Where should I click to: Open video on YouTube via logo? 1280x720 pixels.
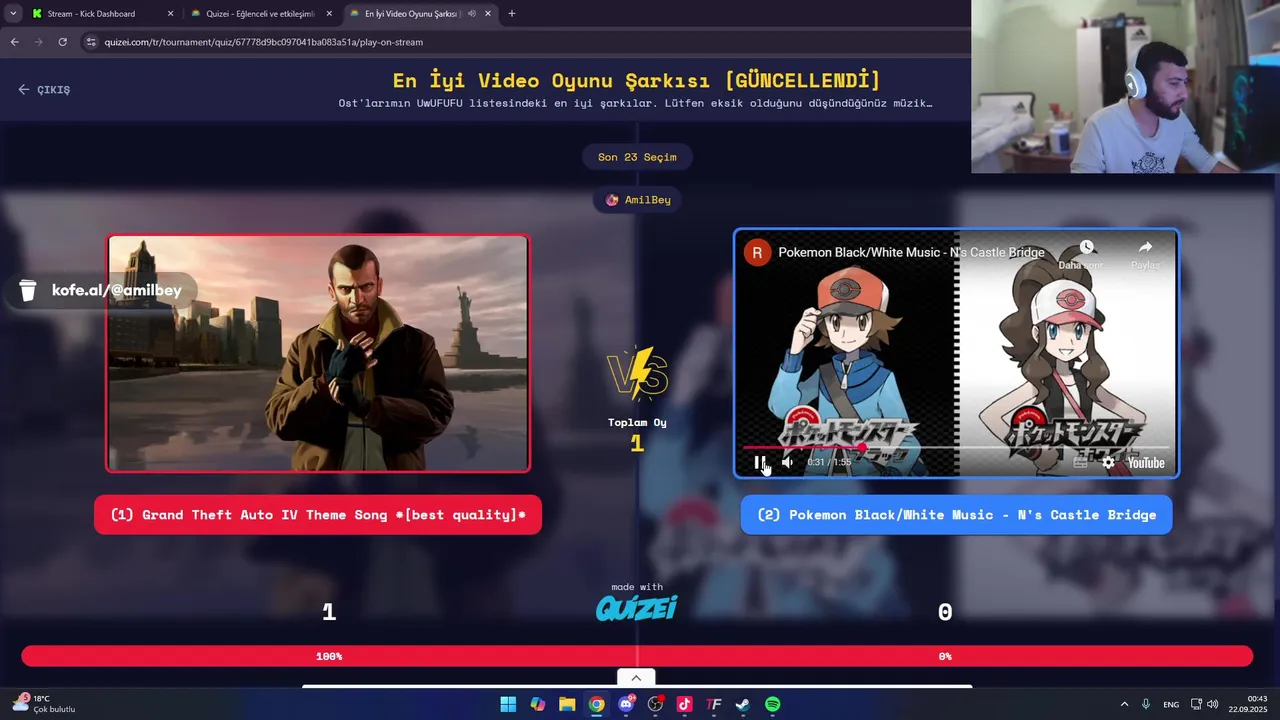point(1145,463)
